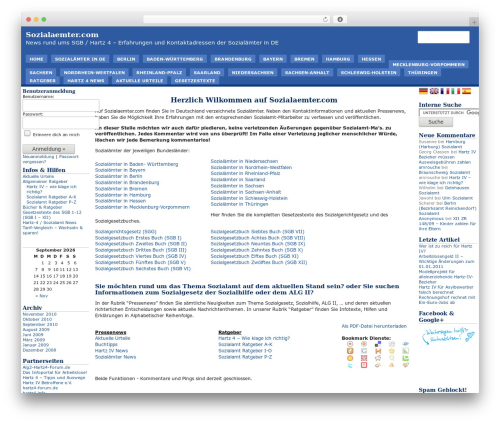
Task: Open 'Als PDF-Datei herunterladen' link
Action: point(374,326)
